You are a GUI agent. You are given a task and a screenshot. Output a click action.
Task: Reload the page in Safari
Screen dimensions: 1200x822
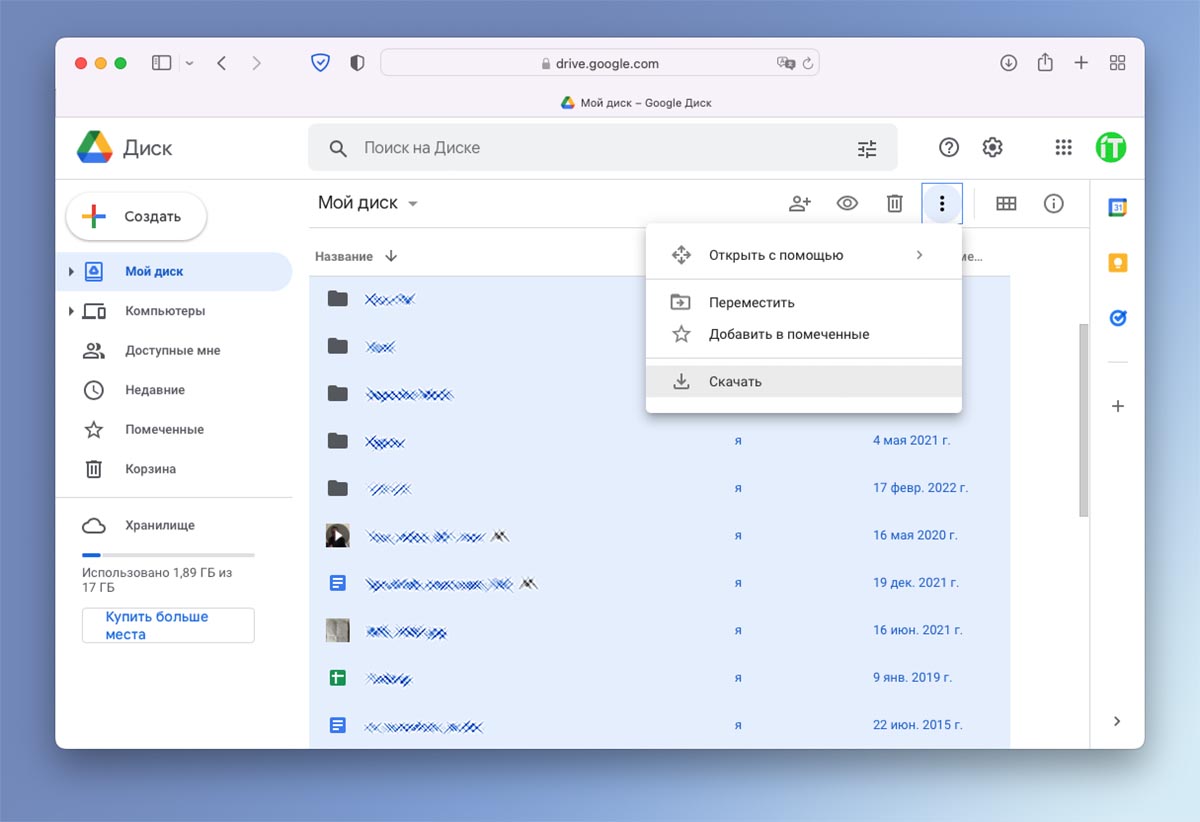(x=808, y=63)
